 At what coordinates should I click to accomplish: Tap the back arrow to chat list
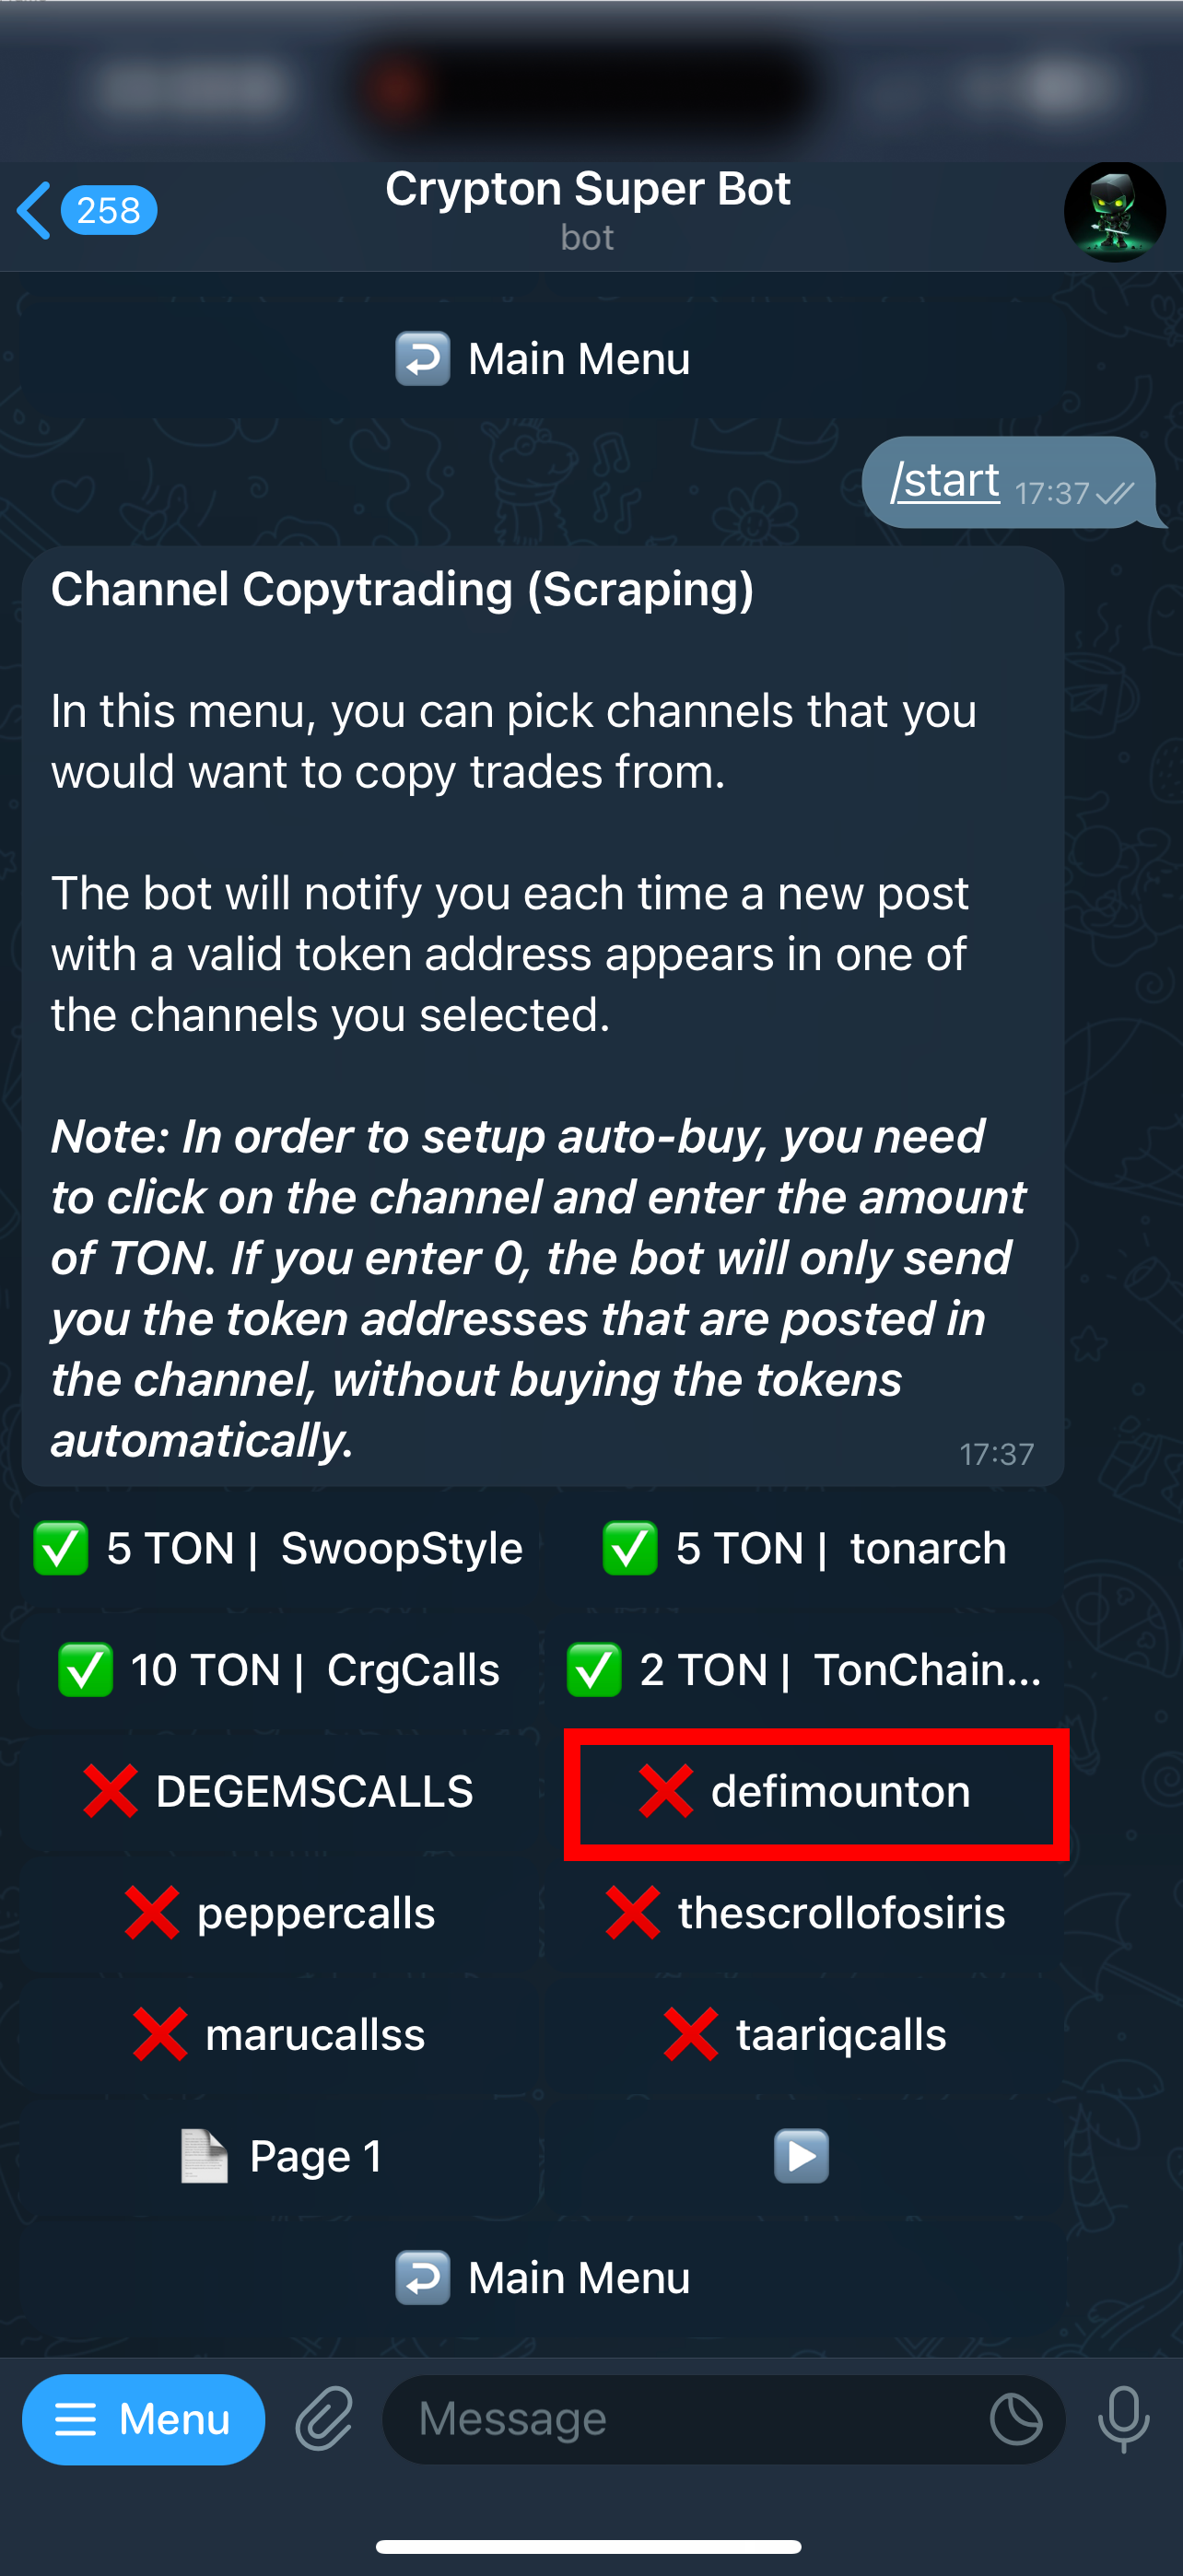click(34, 210)
